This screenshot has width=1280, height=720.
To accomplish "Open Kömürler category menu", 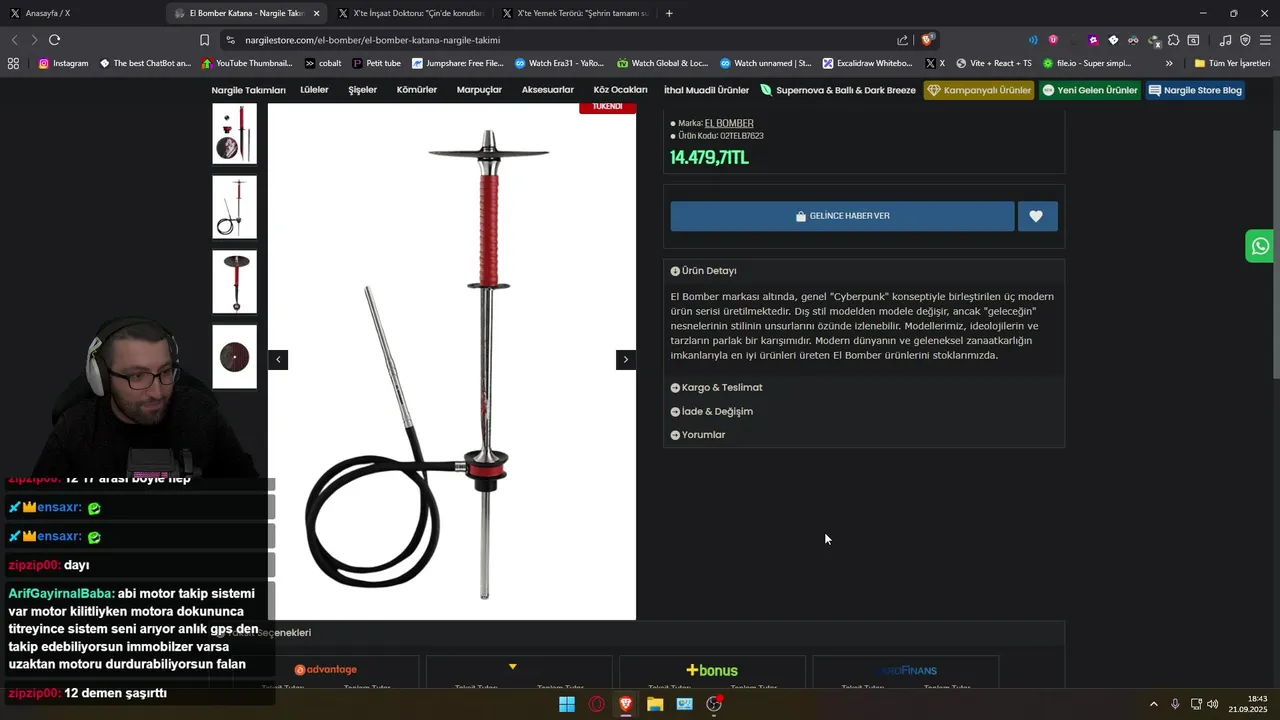I will [x=417, y=90].
